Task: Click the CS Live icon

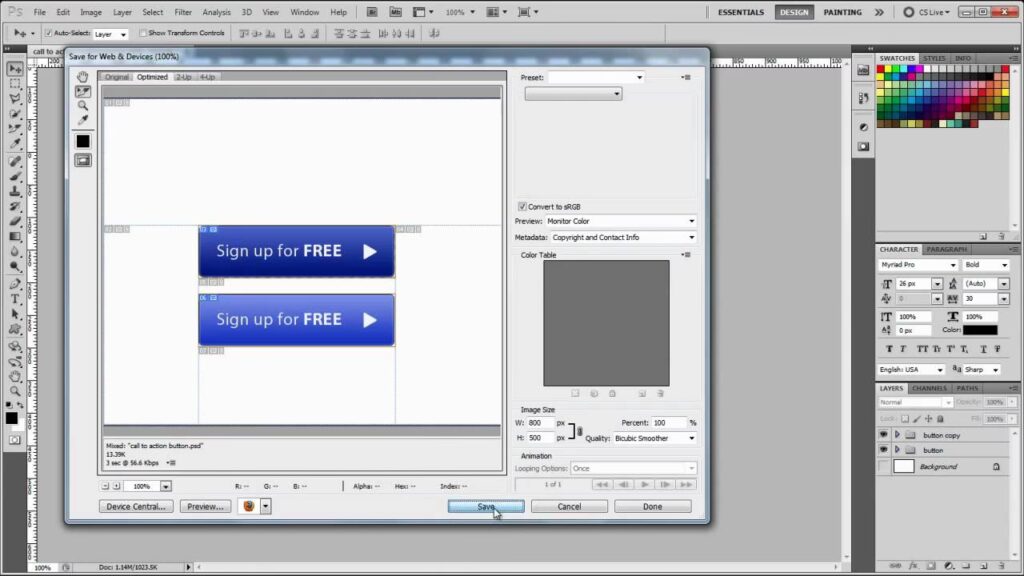Action: click(908, 12)
